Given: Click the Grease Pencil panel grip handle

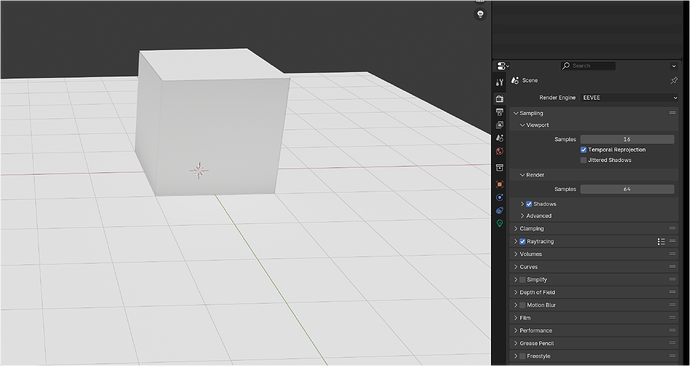Looking at the screenshot, I should (x=672, y=343).
